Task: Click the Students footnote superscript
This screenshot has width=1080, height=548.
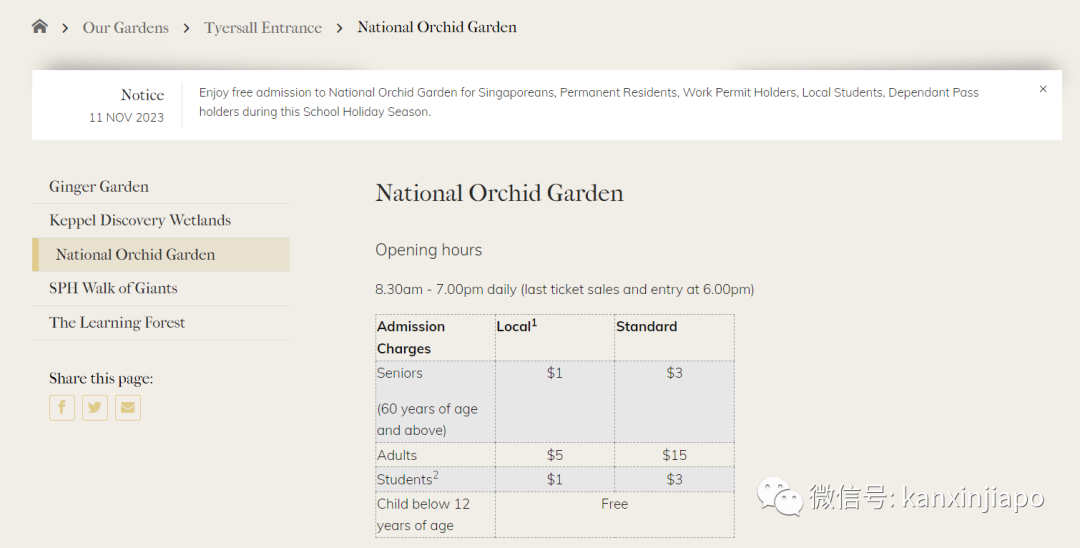Action: [x=436, y=475]
